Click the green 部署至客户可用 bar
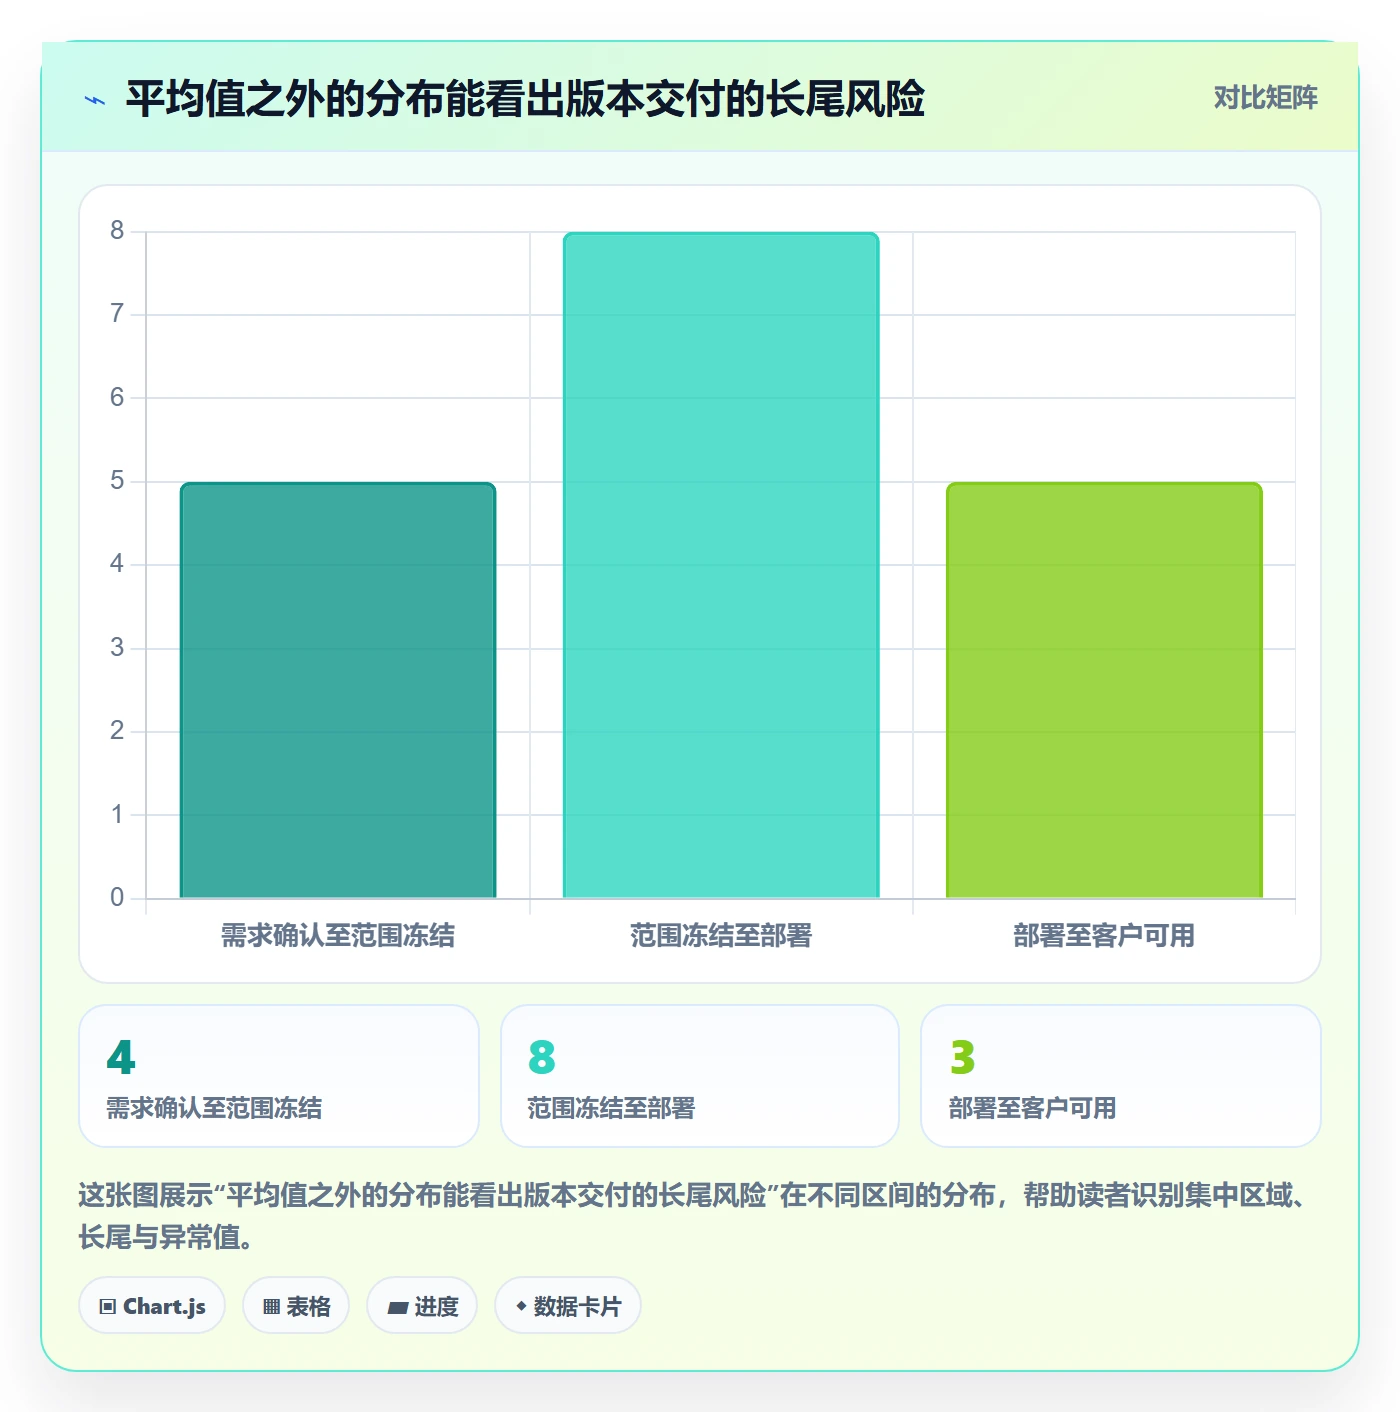Image resolution: width=1400 pixels, height=1412 pixels. (x=1104, y=690)
